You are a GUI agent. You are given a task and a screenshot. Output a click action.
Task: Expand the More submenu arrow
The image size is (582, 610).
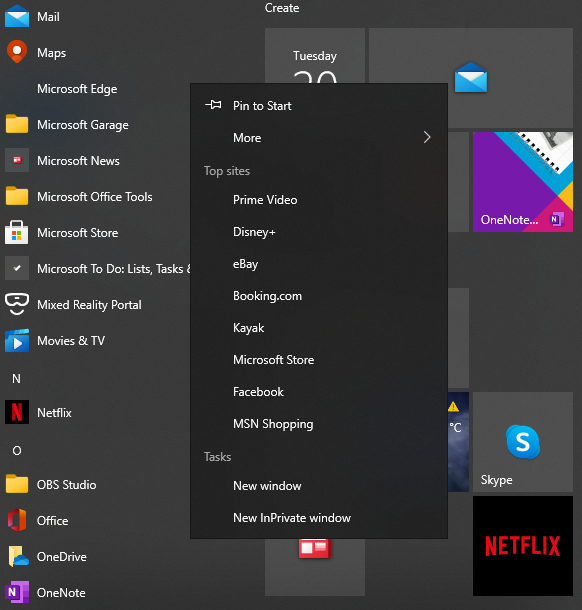[x=427, y=137]
